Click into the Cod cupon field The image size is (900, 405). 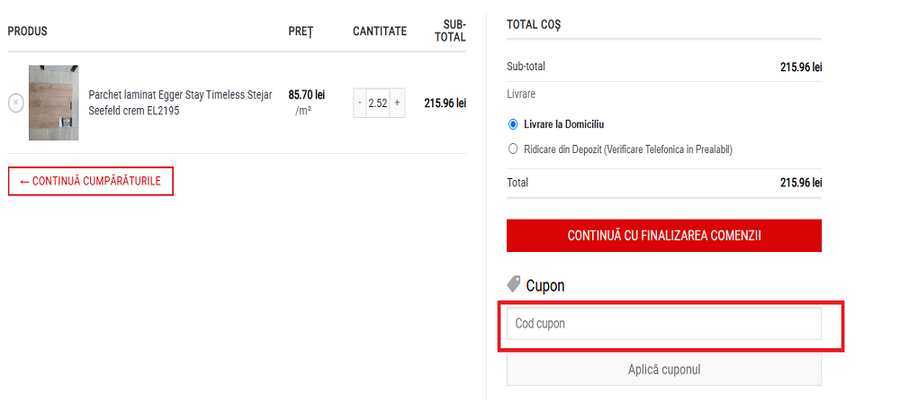tap(664, 323)
